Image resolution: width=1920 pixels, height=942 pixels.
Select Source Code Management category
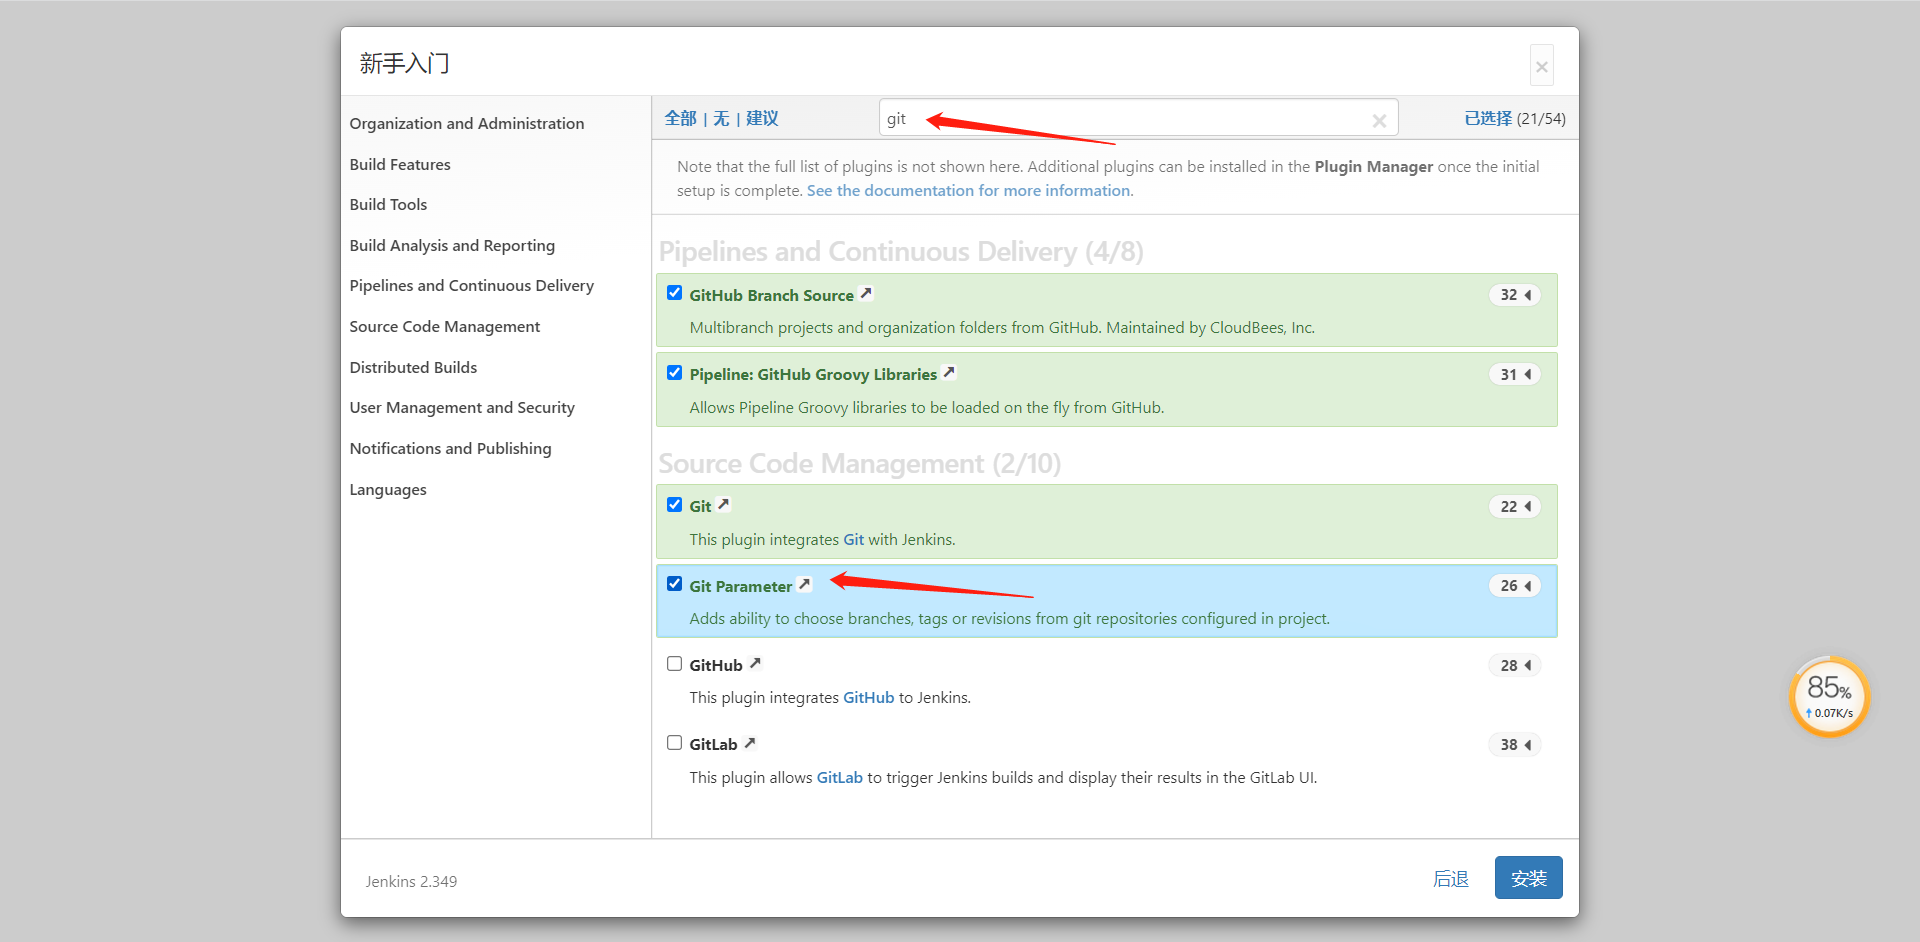tap(444, 327)
